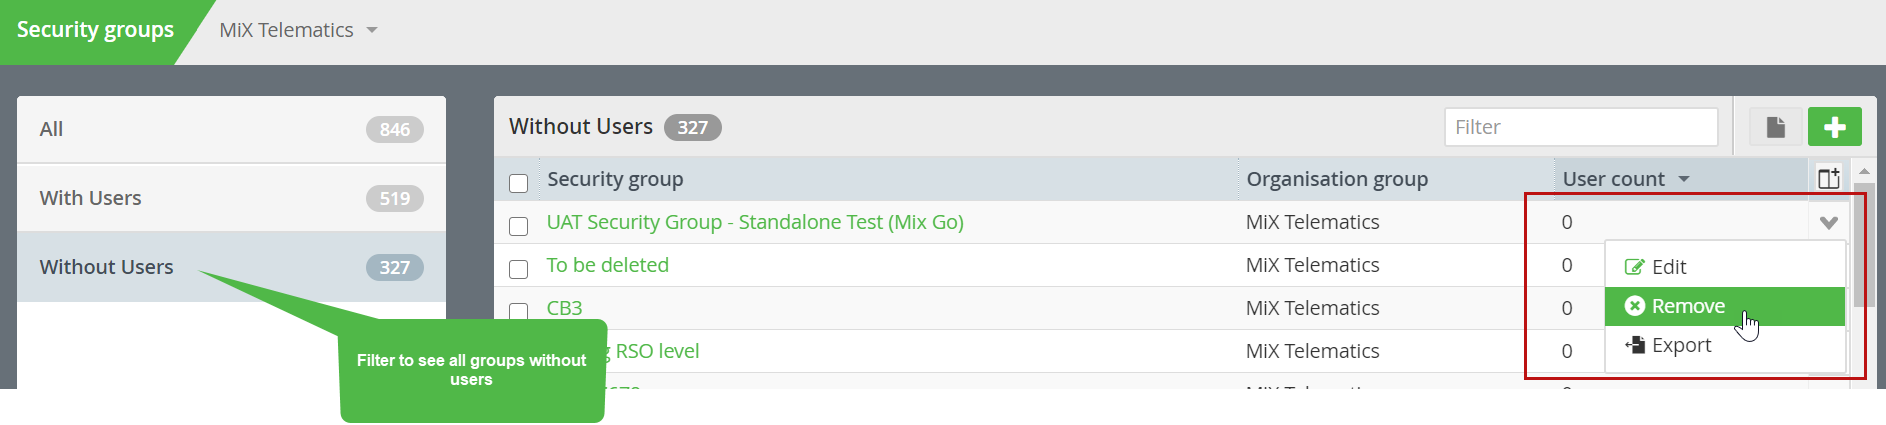Click the Export icon in dropdown menu
1886x425 pixels.
point(1635,345)
